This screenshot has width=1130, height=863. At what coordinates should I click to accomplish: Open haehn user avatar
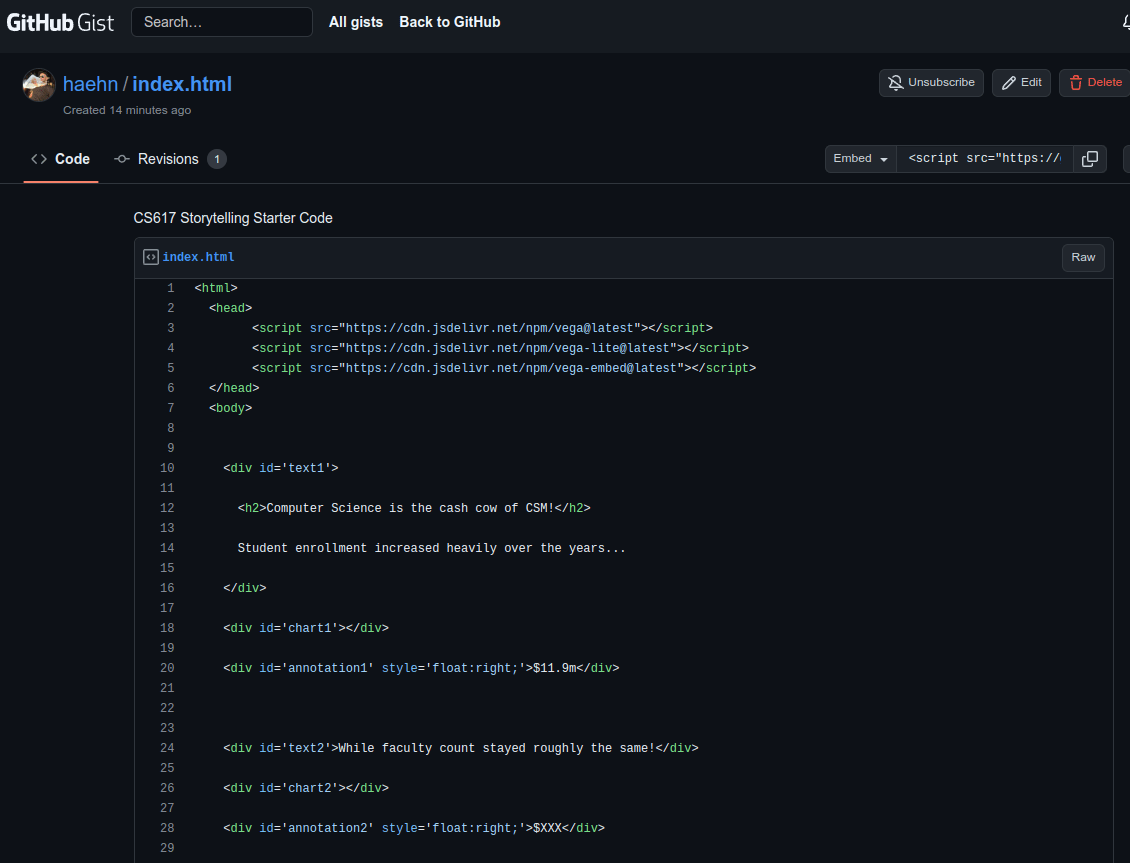(39, 85)
